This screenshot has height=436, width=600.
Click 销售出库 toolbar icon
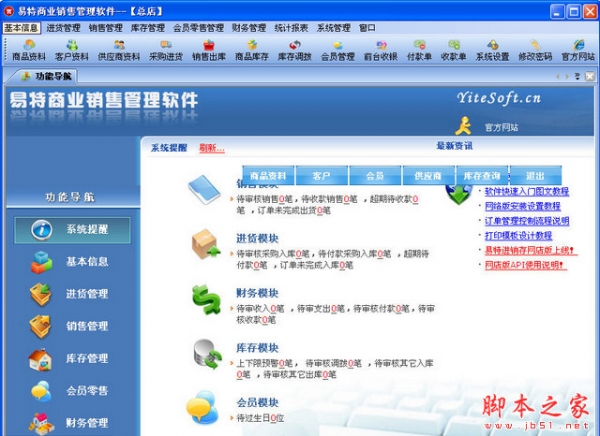[209, 51]
